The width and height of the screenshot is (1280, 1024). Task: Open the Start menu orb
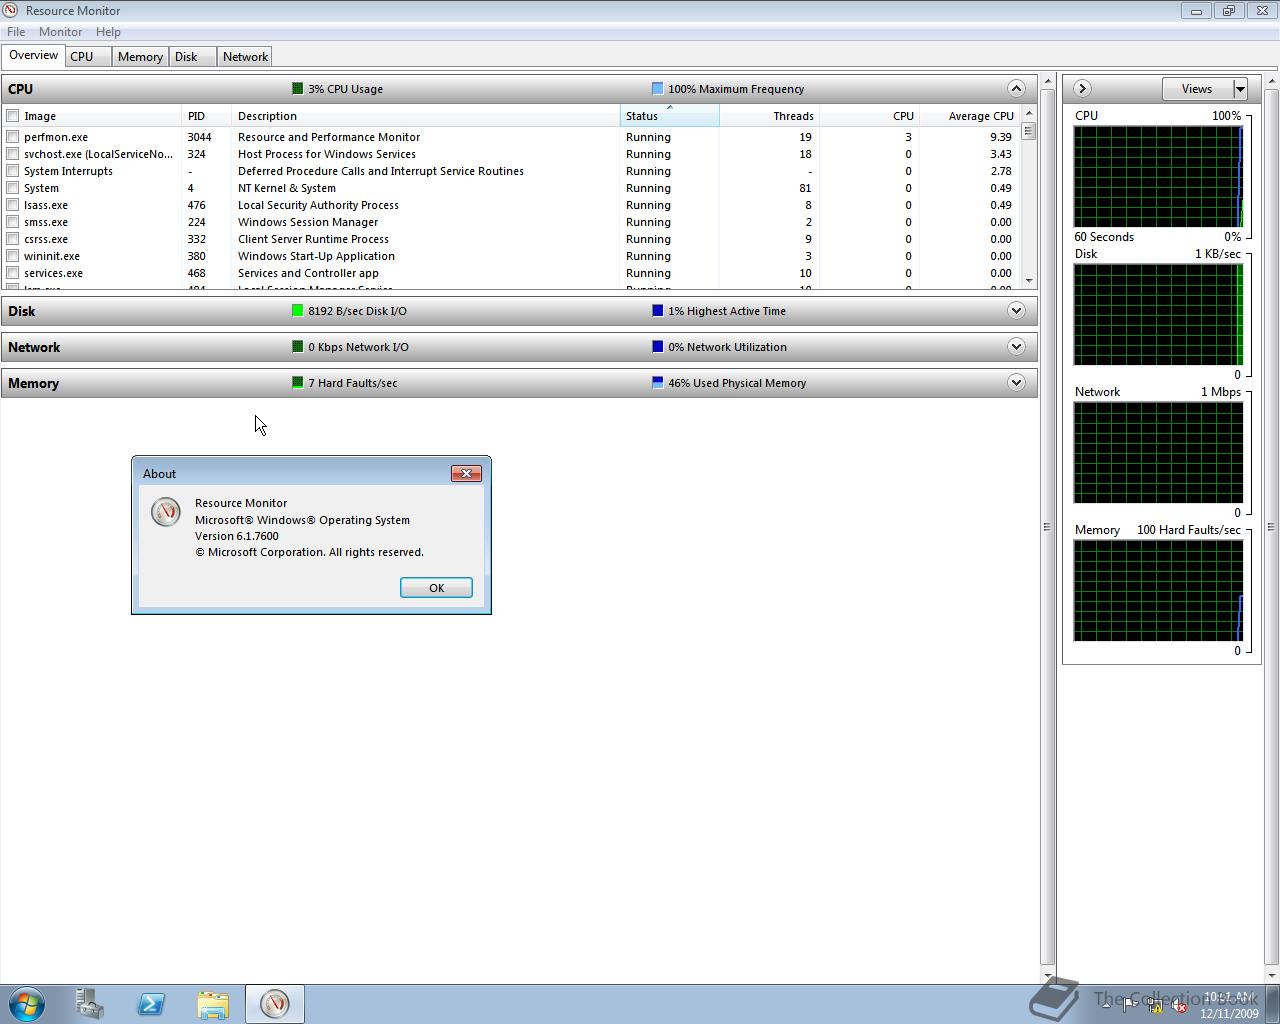27,1003
